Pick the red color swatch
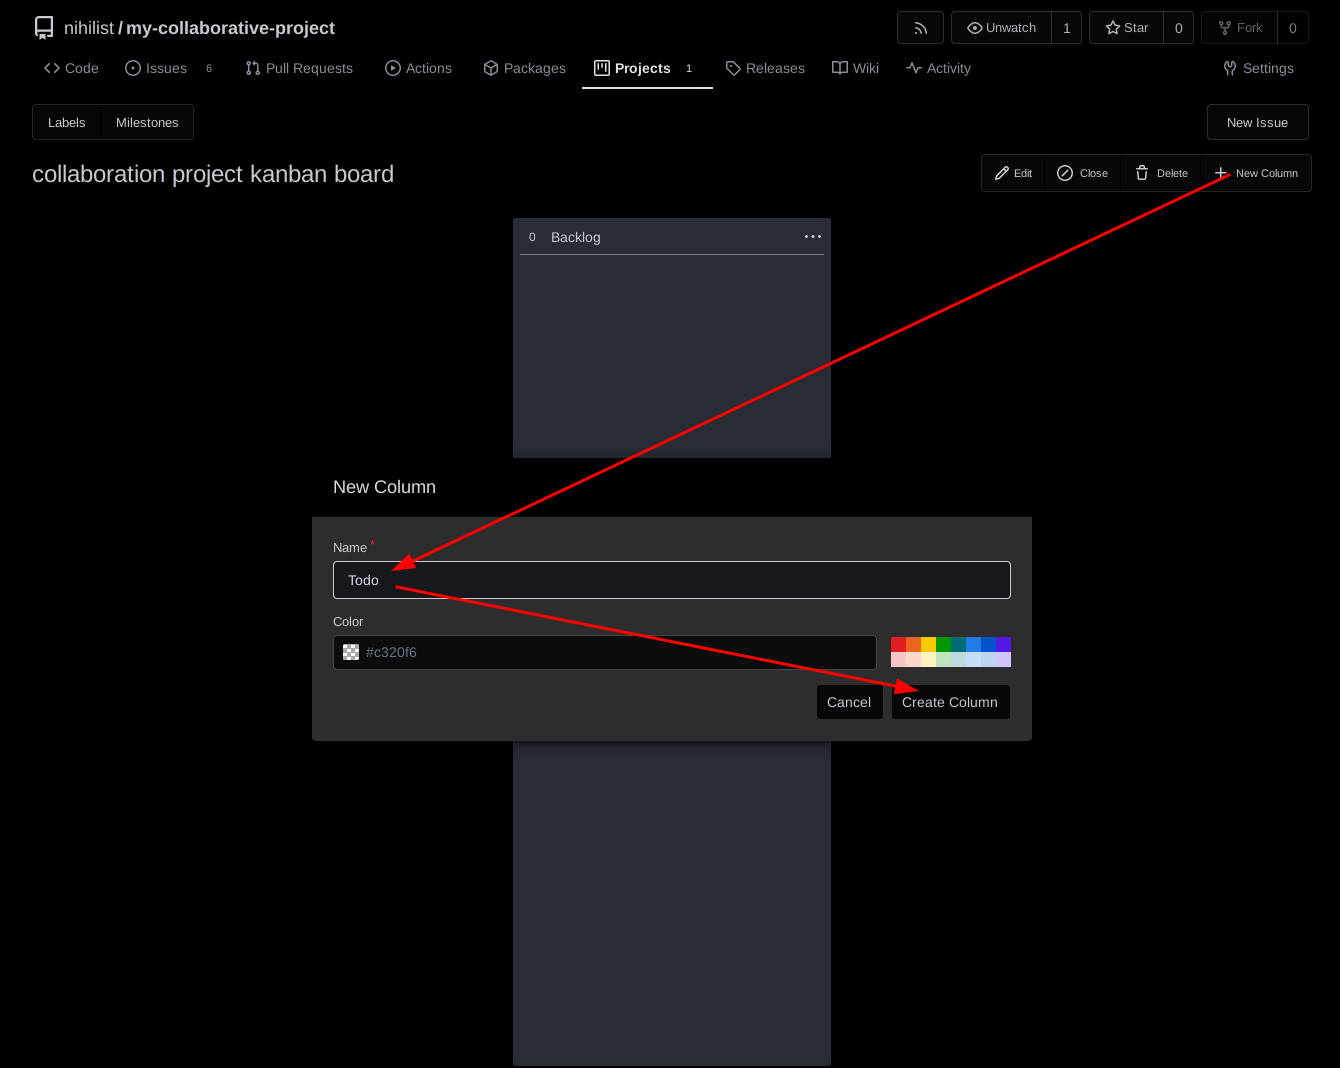The image size is (1340, 1068). tap(898, 645)
